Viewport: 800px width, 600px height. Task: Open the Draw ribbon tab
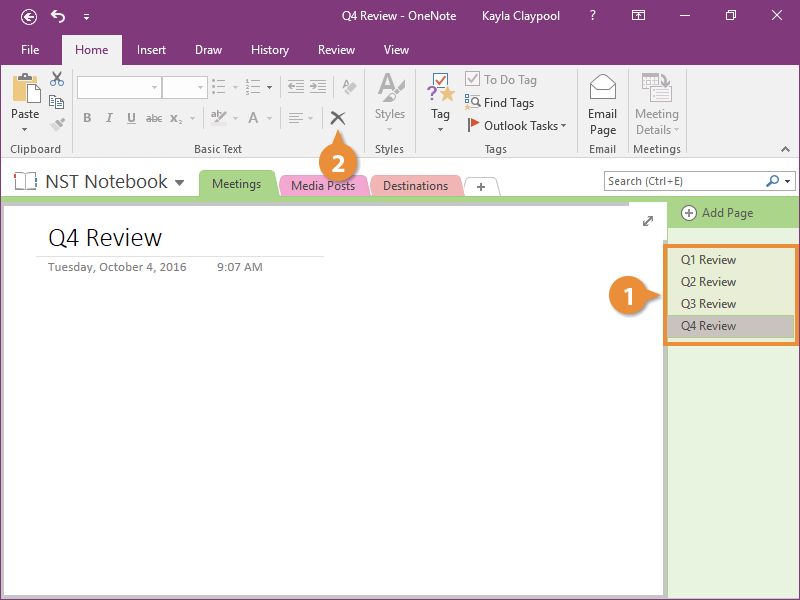click(208, 49)
